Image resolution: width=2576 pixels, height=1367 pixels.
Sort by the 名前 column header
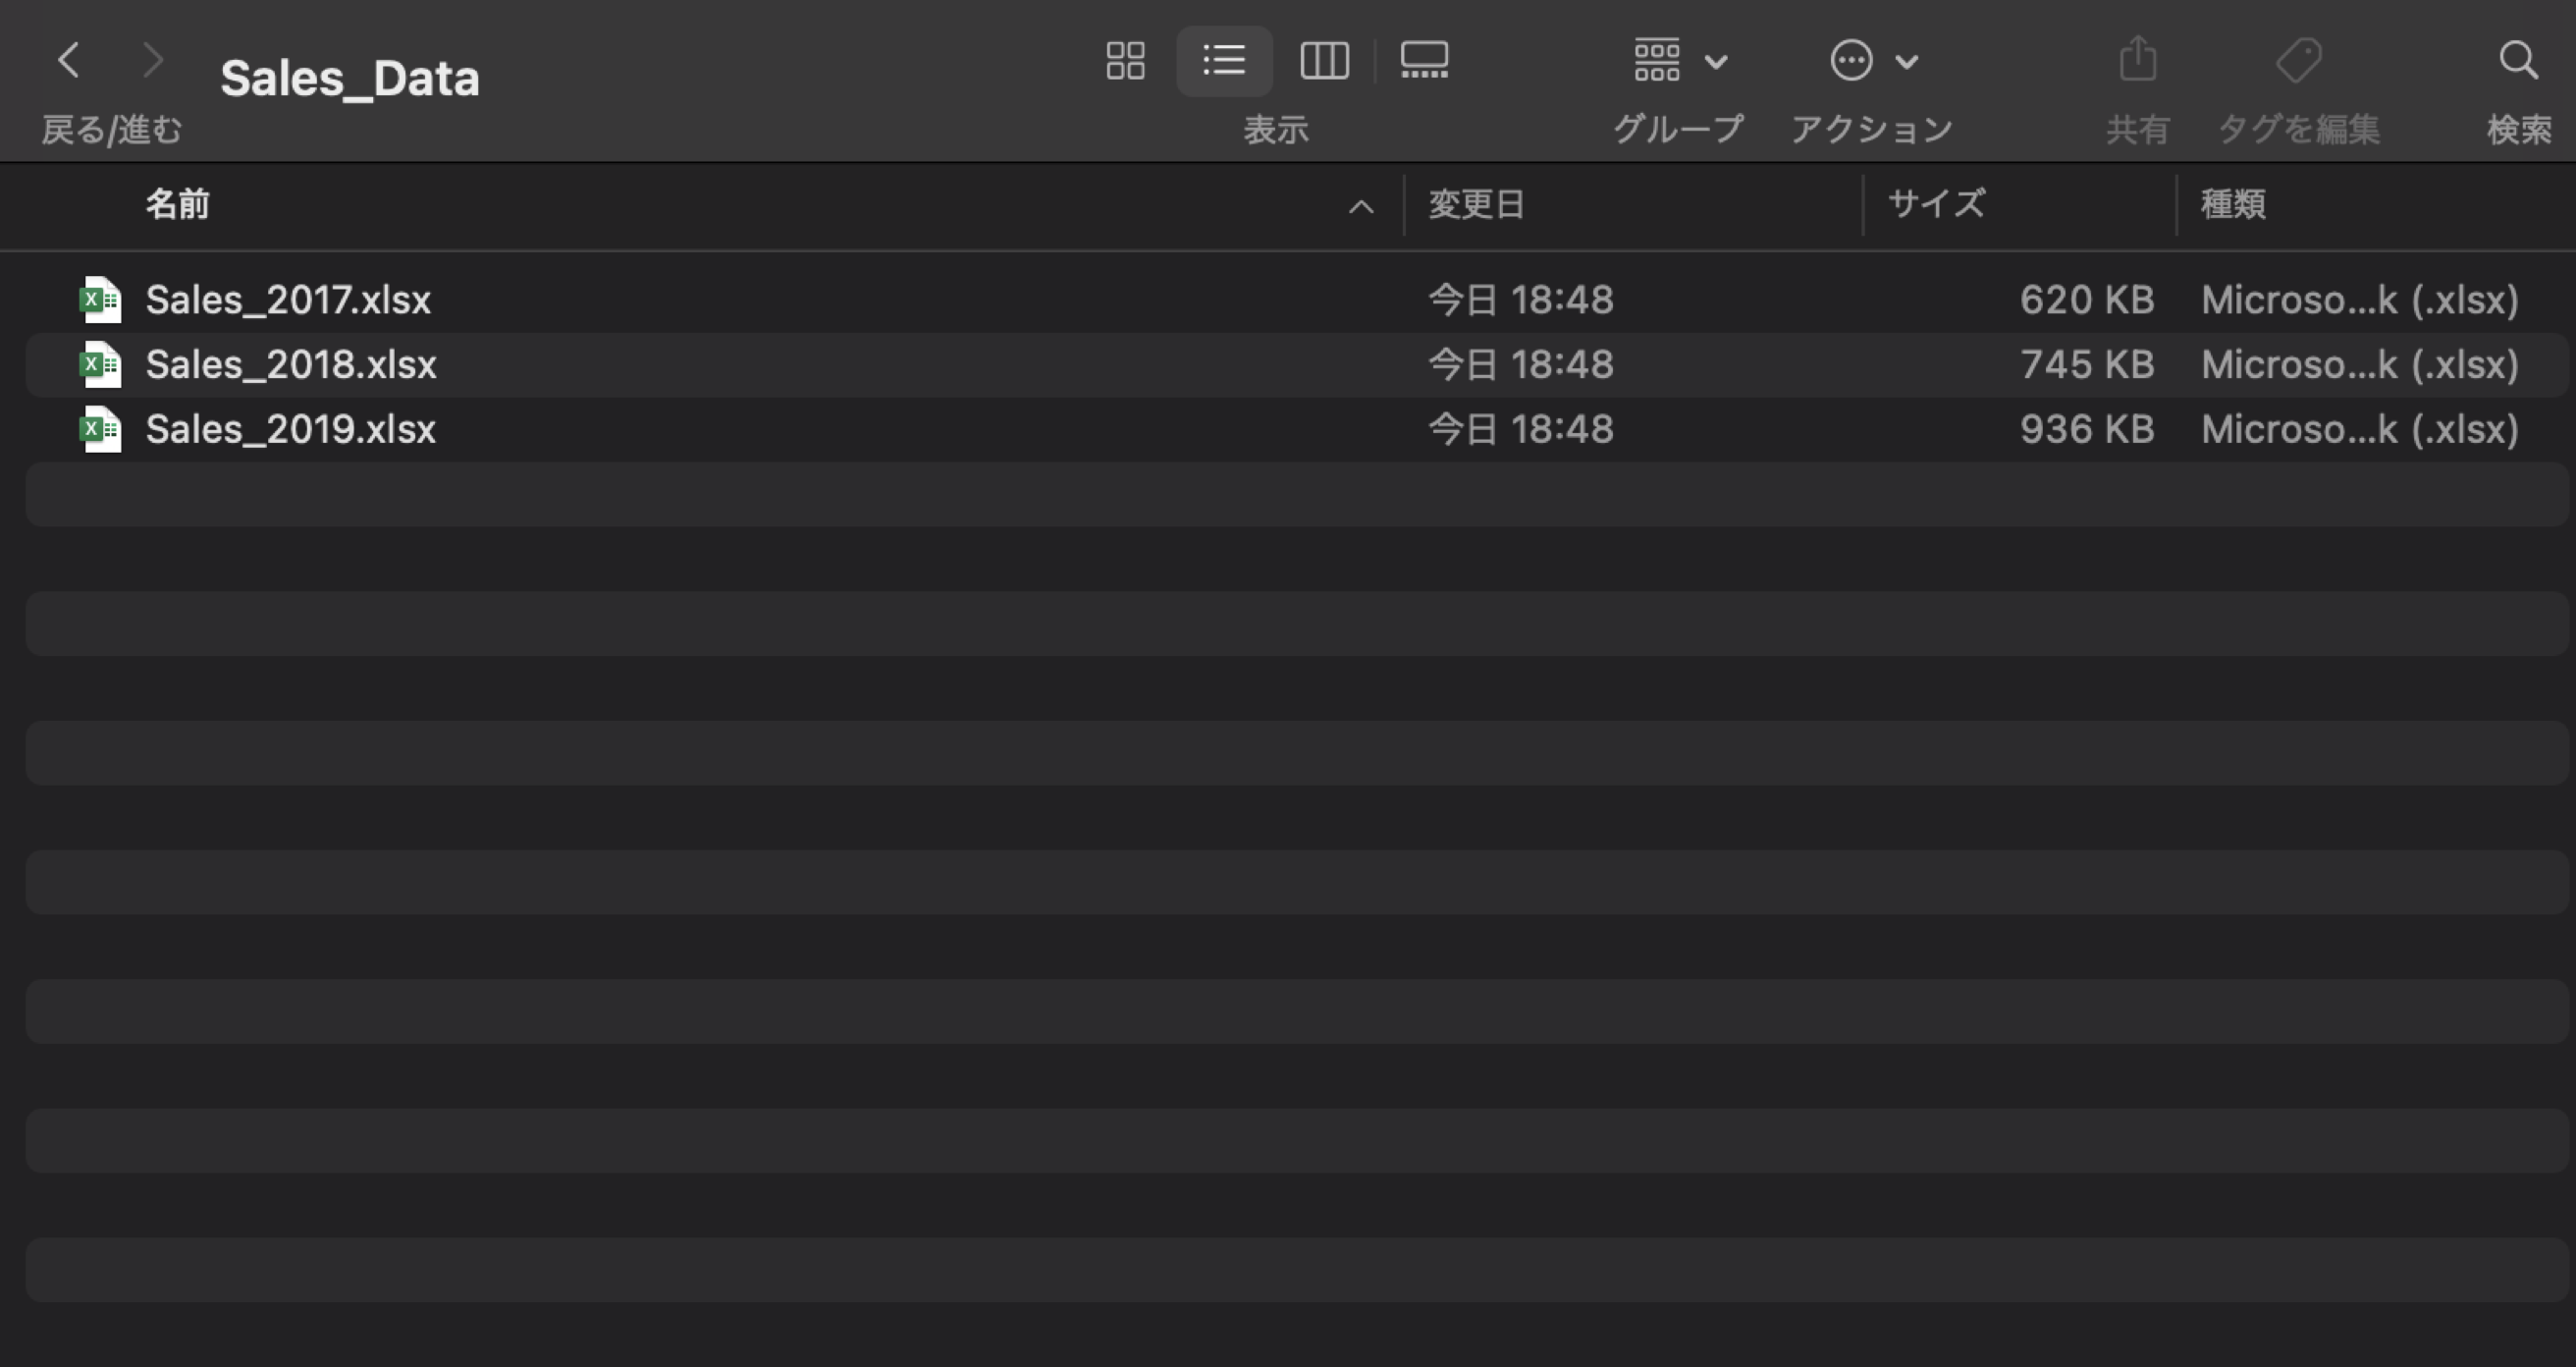[177, 204]
